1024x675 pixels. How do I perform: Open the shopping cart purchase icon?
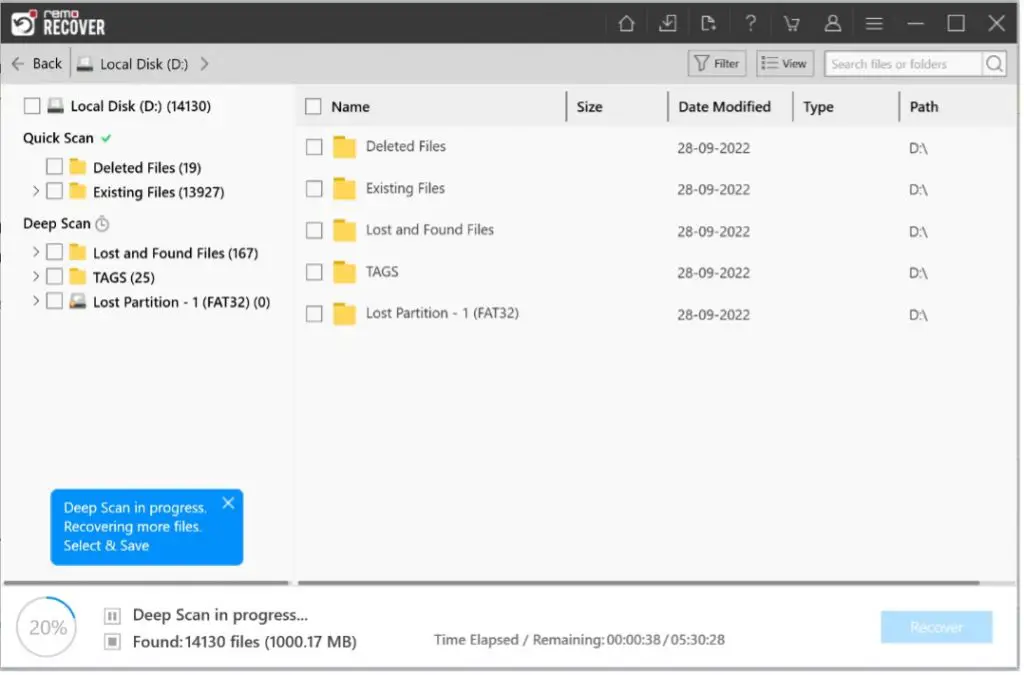[x=793, y=24]
